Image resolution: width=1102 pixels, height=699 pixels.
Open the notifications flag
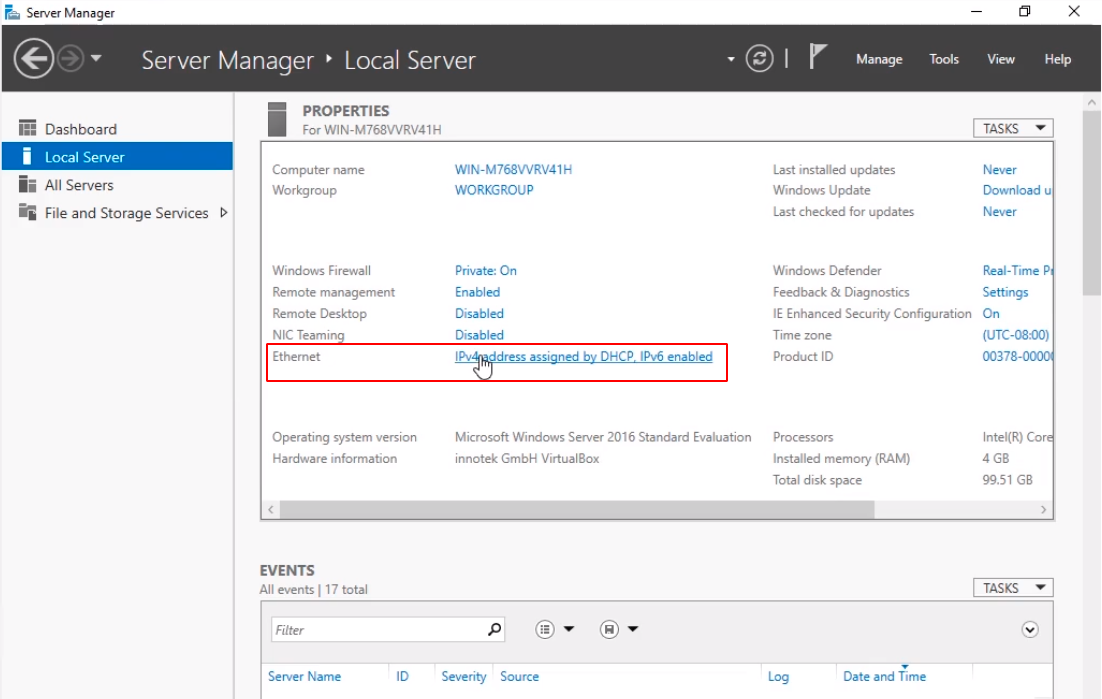[817, 57]
